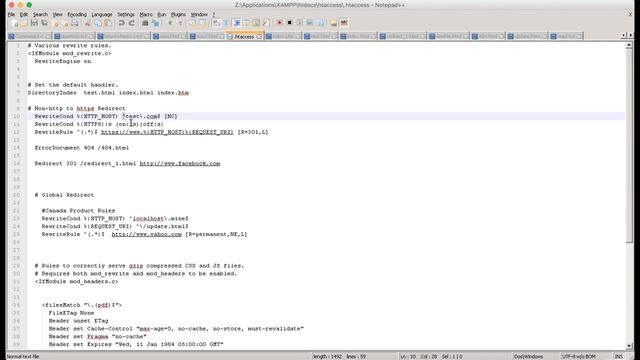Image resolution: width=640 pixels, height=360 pixels.
Task: Click the New file toolbar icon
Action: point(14,23)
